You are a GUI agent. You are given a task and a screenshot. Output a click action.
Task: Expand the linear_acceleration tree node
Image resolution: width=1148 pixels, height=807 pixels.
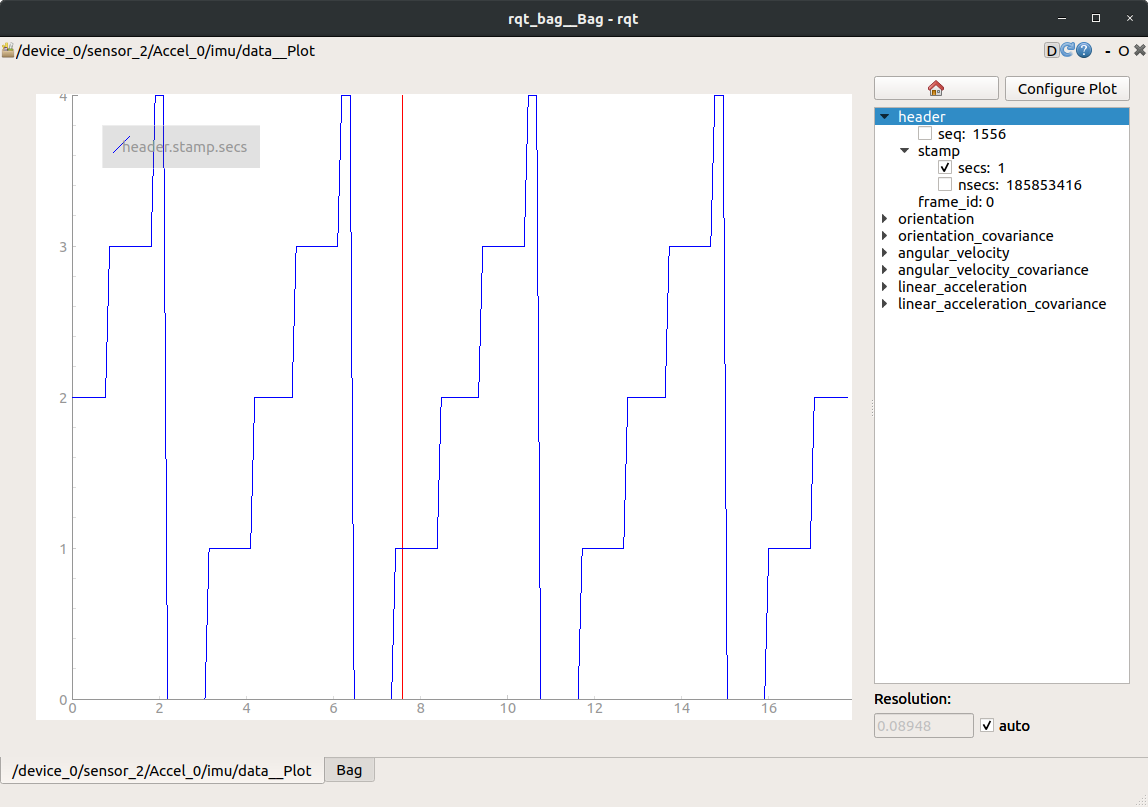[884, 287]
